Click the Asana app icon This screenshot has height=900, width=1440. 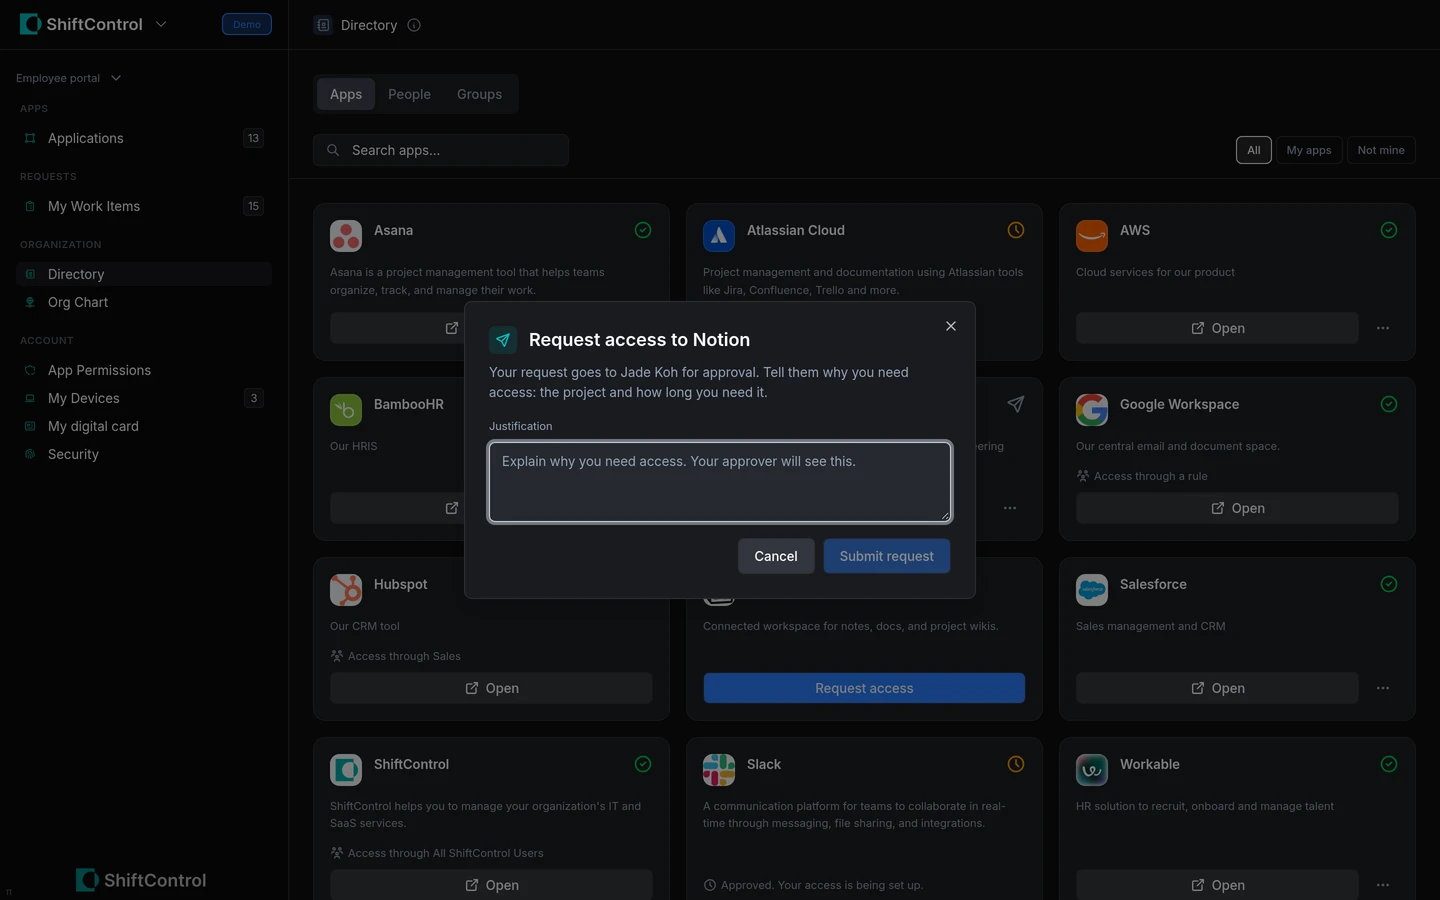(x=346, y=236)
